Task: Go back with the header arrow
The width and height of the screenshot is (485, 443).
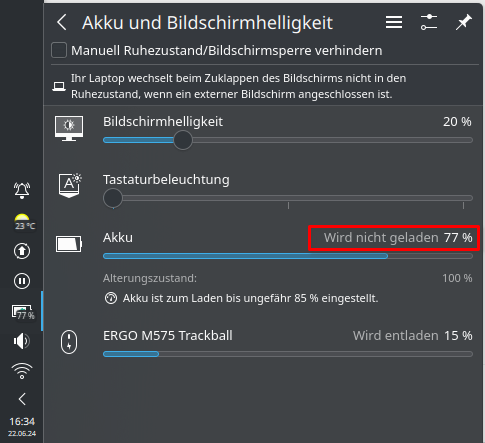Action: [62, 22]
